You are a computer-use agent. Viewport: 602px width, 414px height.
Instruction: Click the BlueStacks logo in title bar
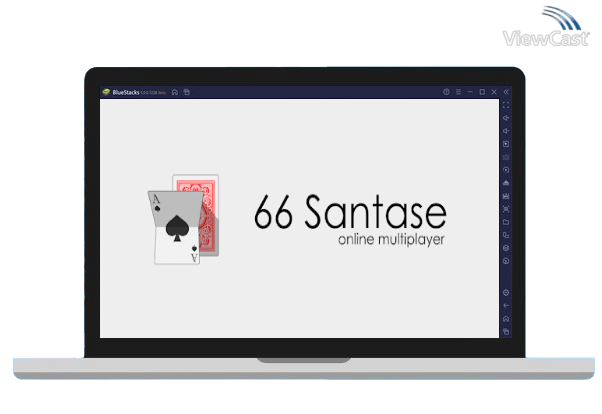(106, 92)
